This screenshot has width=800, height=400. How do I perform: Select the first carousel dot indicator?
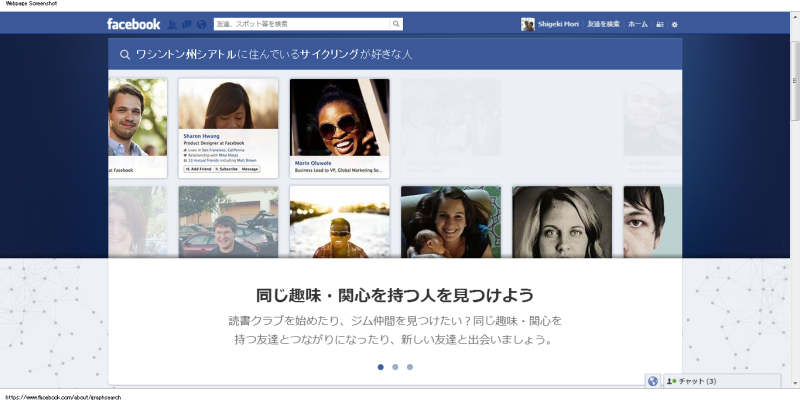click(x=381, y=367)
